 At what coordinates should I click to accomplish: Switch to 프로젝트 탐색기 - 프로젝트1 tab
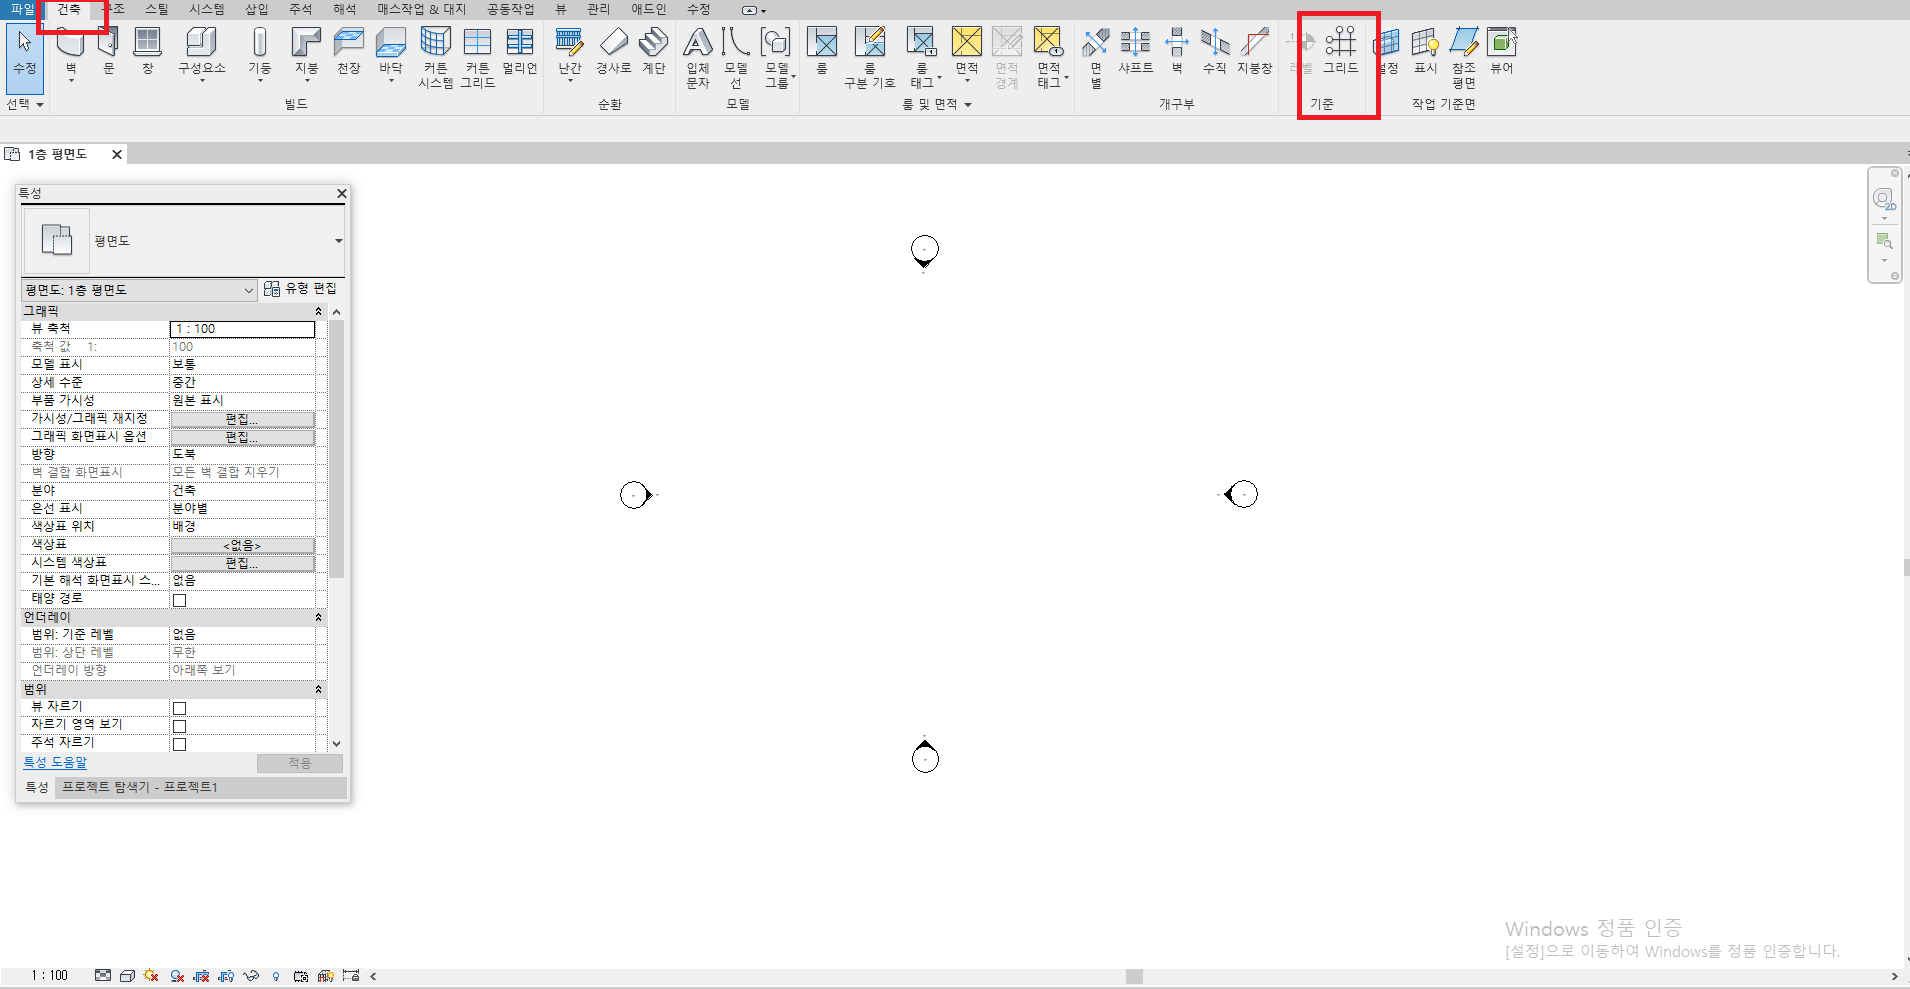click(140, 787)
